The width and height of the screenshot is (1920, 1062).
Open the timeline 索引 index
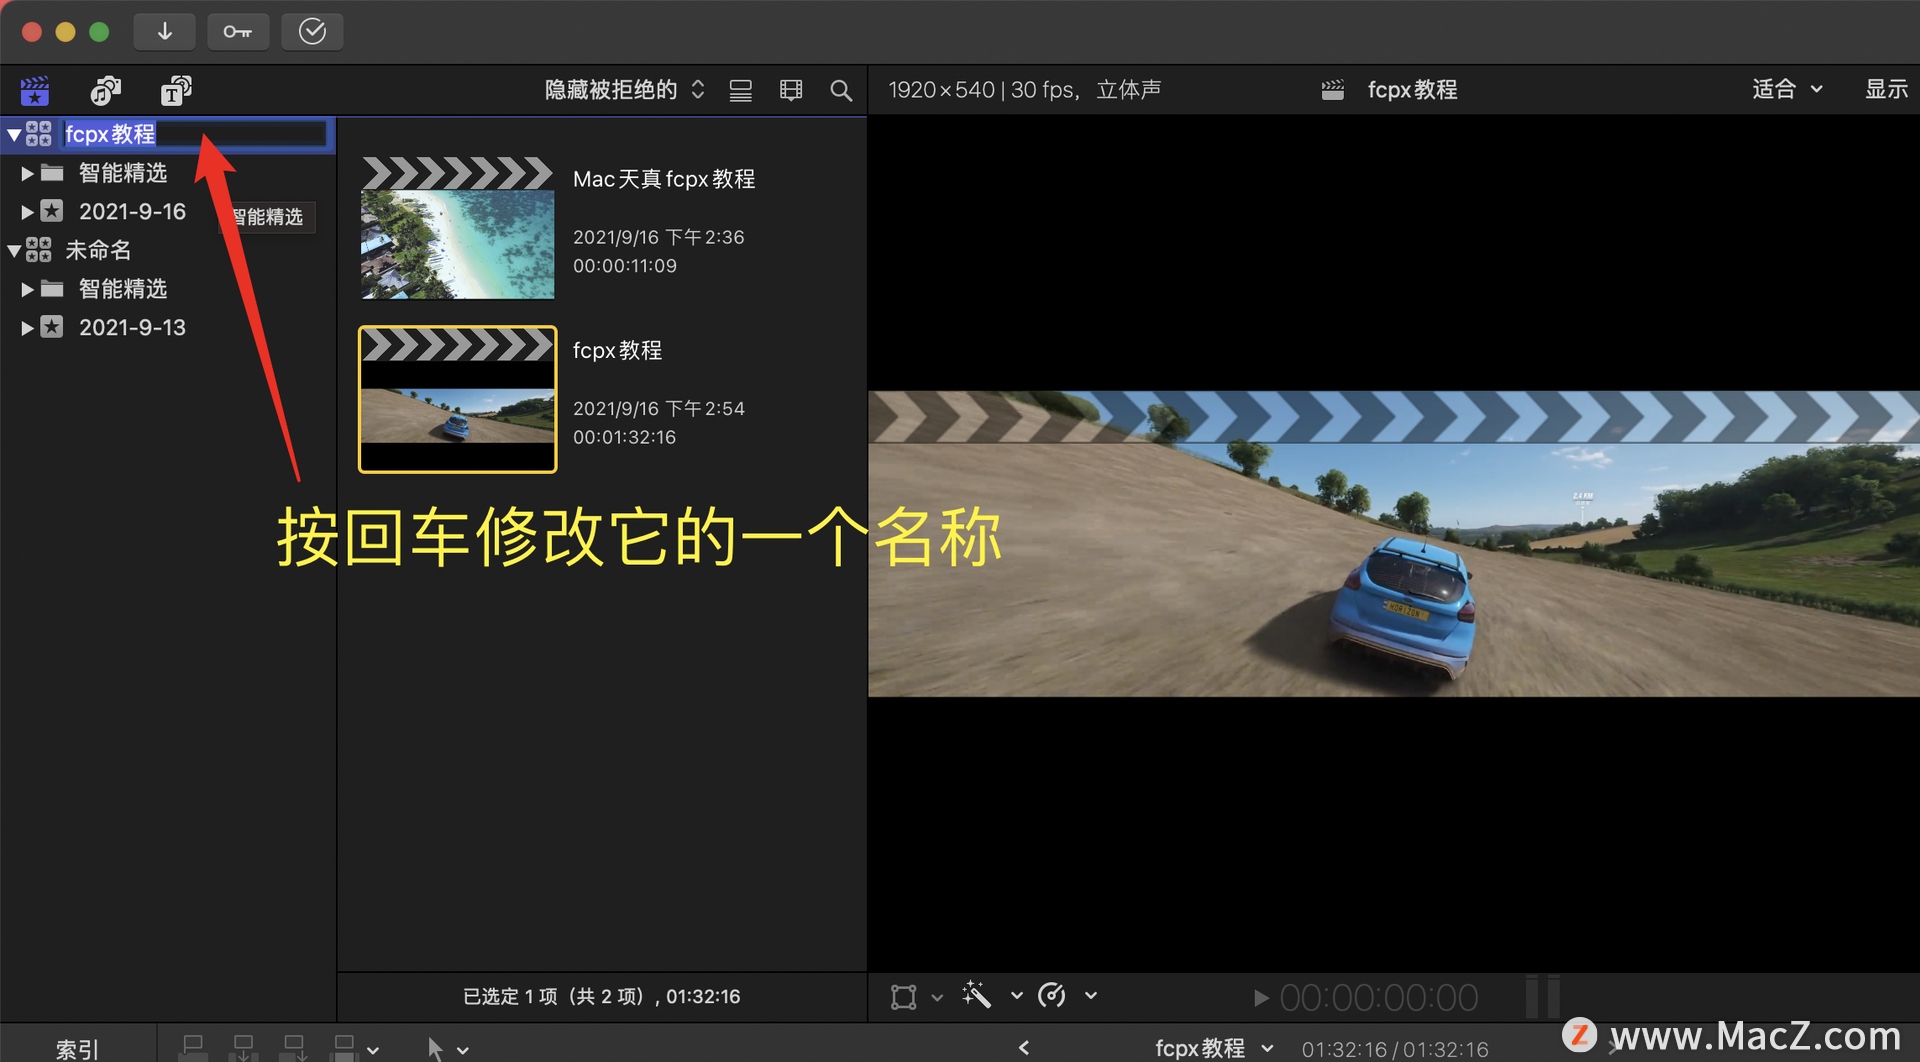(77, 1049)
